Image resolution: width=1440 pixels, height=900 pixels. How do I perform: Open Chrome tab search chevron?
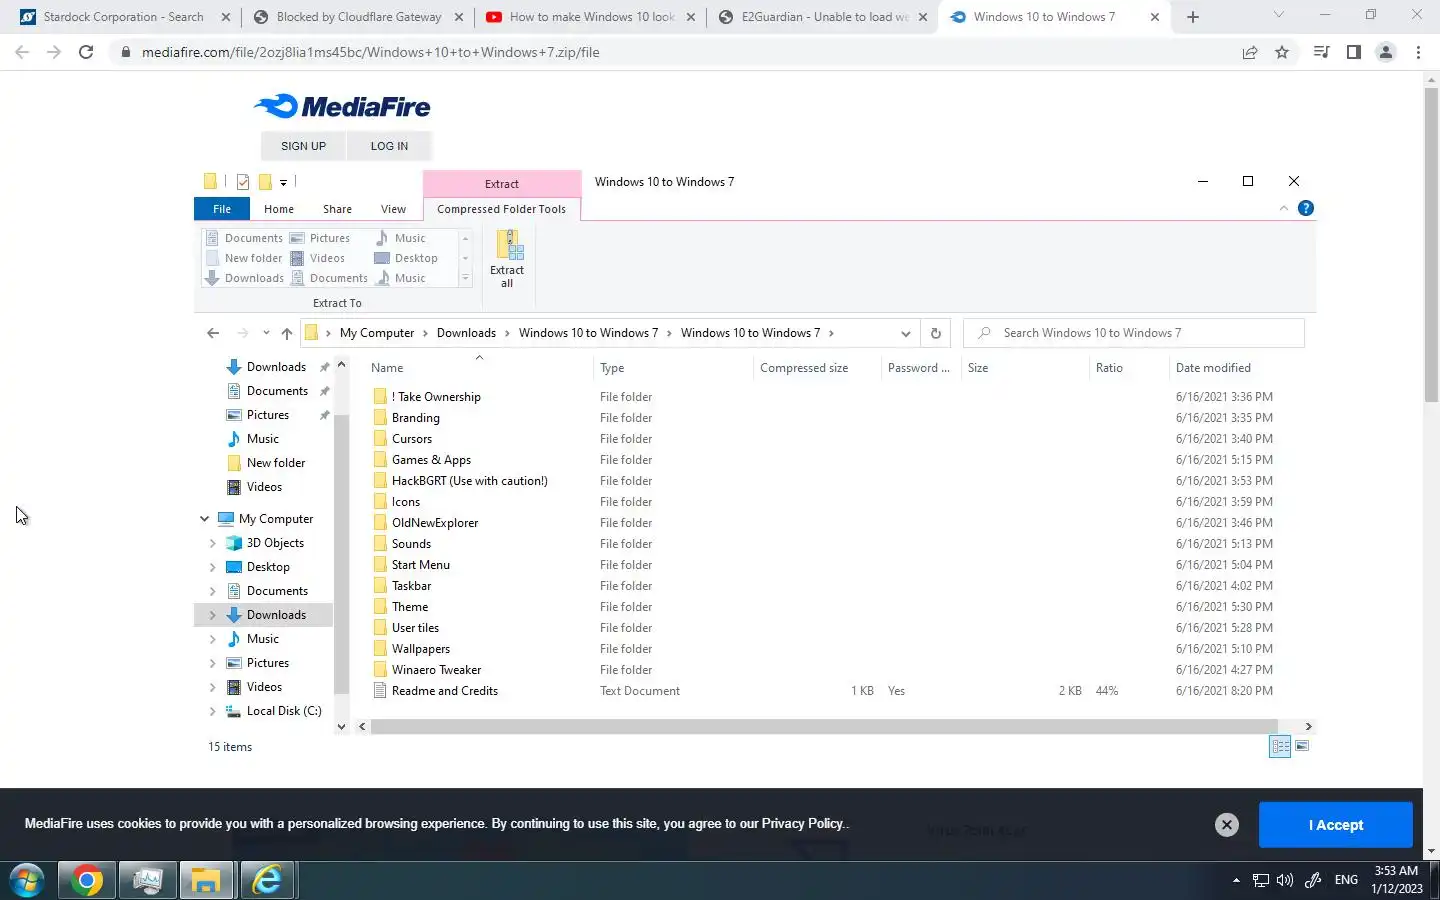pos(1278,15)
